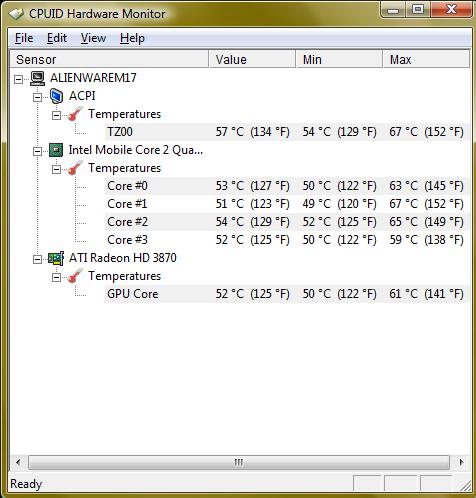Collapse the ATI Radeon HD 3870 node
Image resolution: width=476 pixels, height=498 pixels.
point(38,259)
